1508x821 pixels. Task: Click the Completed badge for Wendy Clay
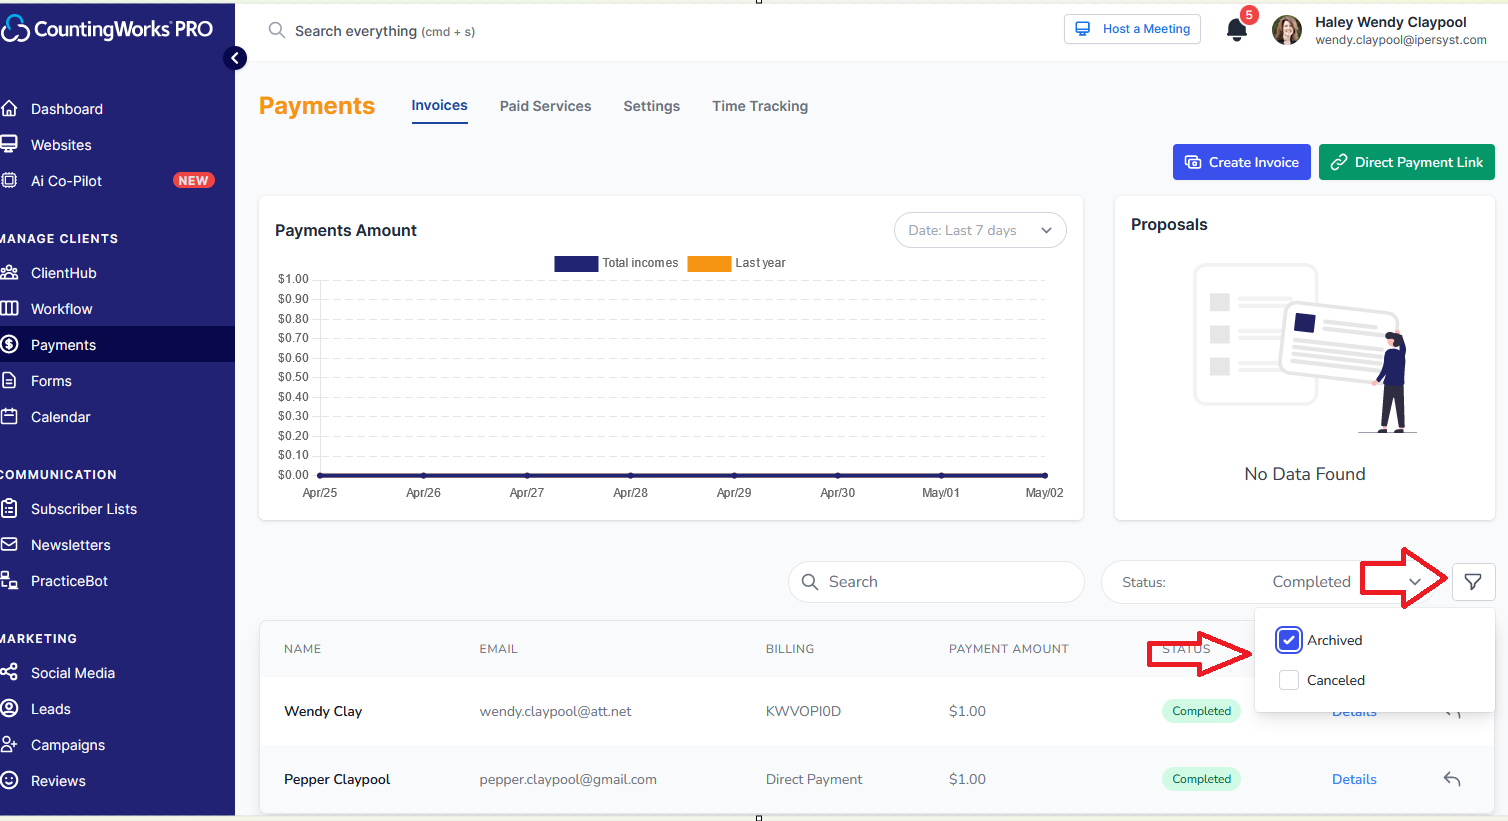(x=1201, y=711)
